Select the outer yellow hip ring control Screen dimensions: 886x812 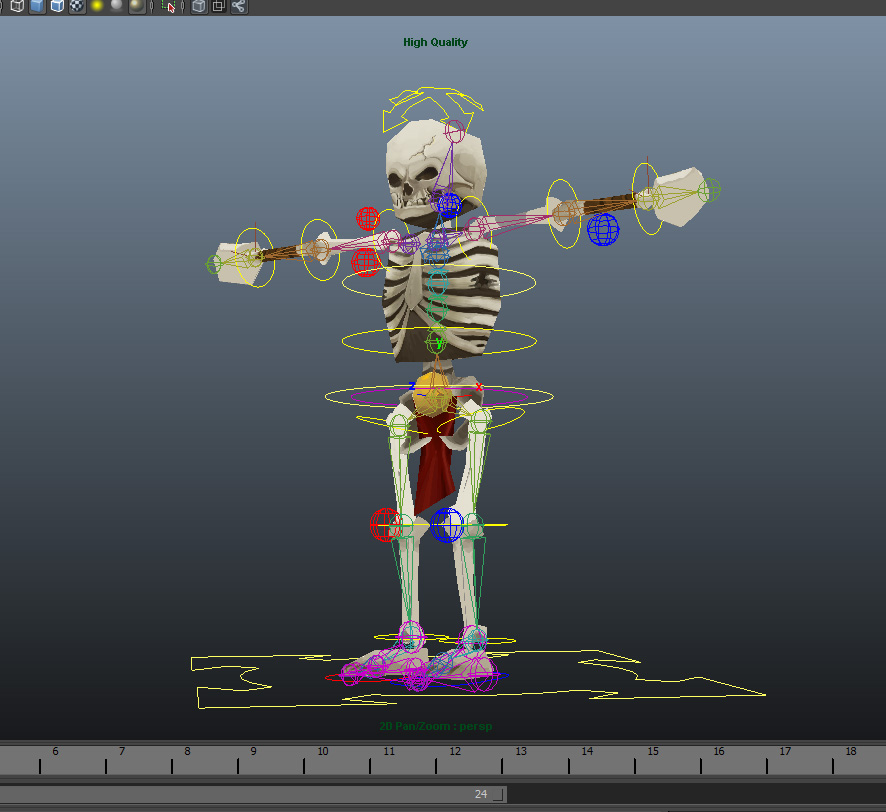coord(439,396)
